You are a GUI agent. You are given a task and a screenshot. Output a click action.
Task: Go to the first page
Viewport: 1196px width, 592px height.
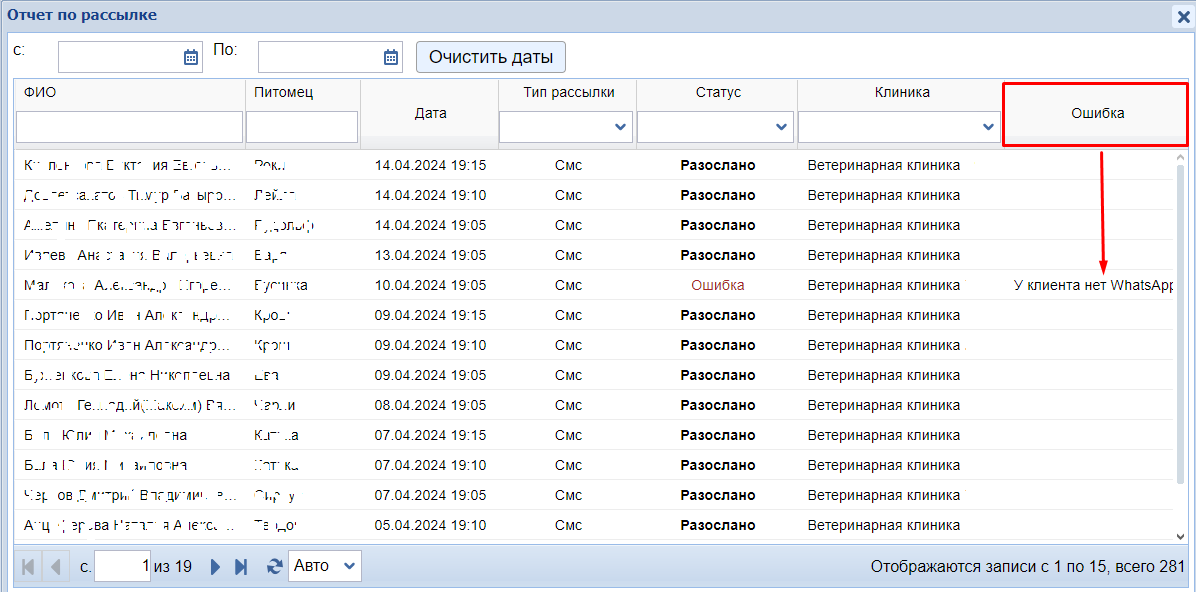pos(27,567)
